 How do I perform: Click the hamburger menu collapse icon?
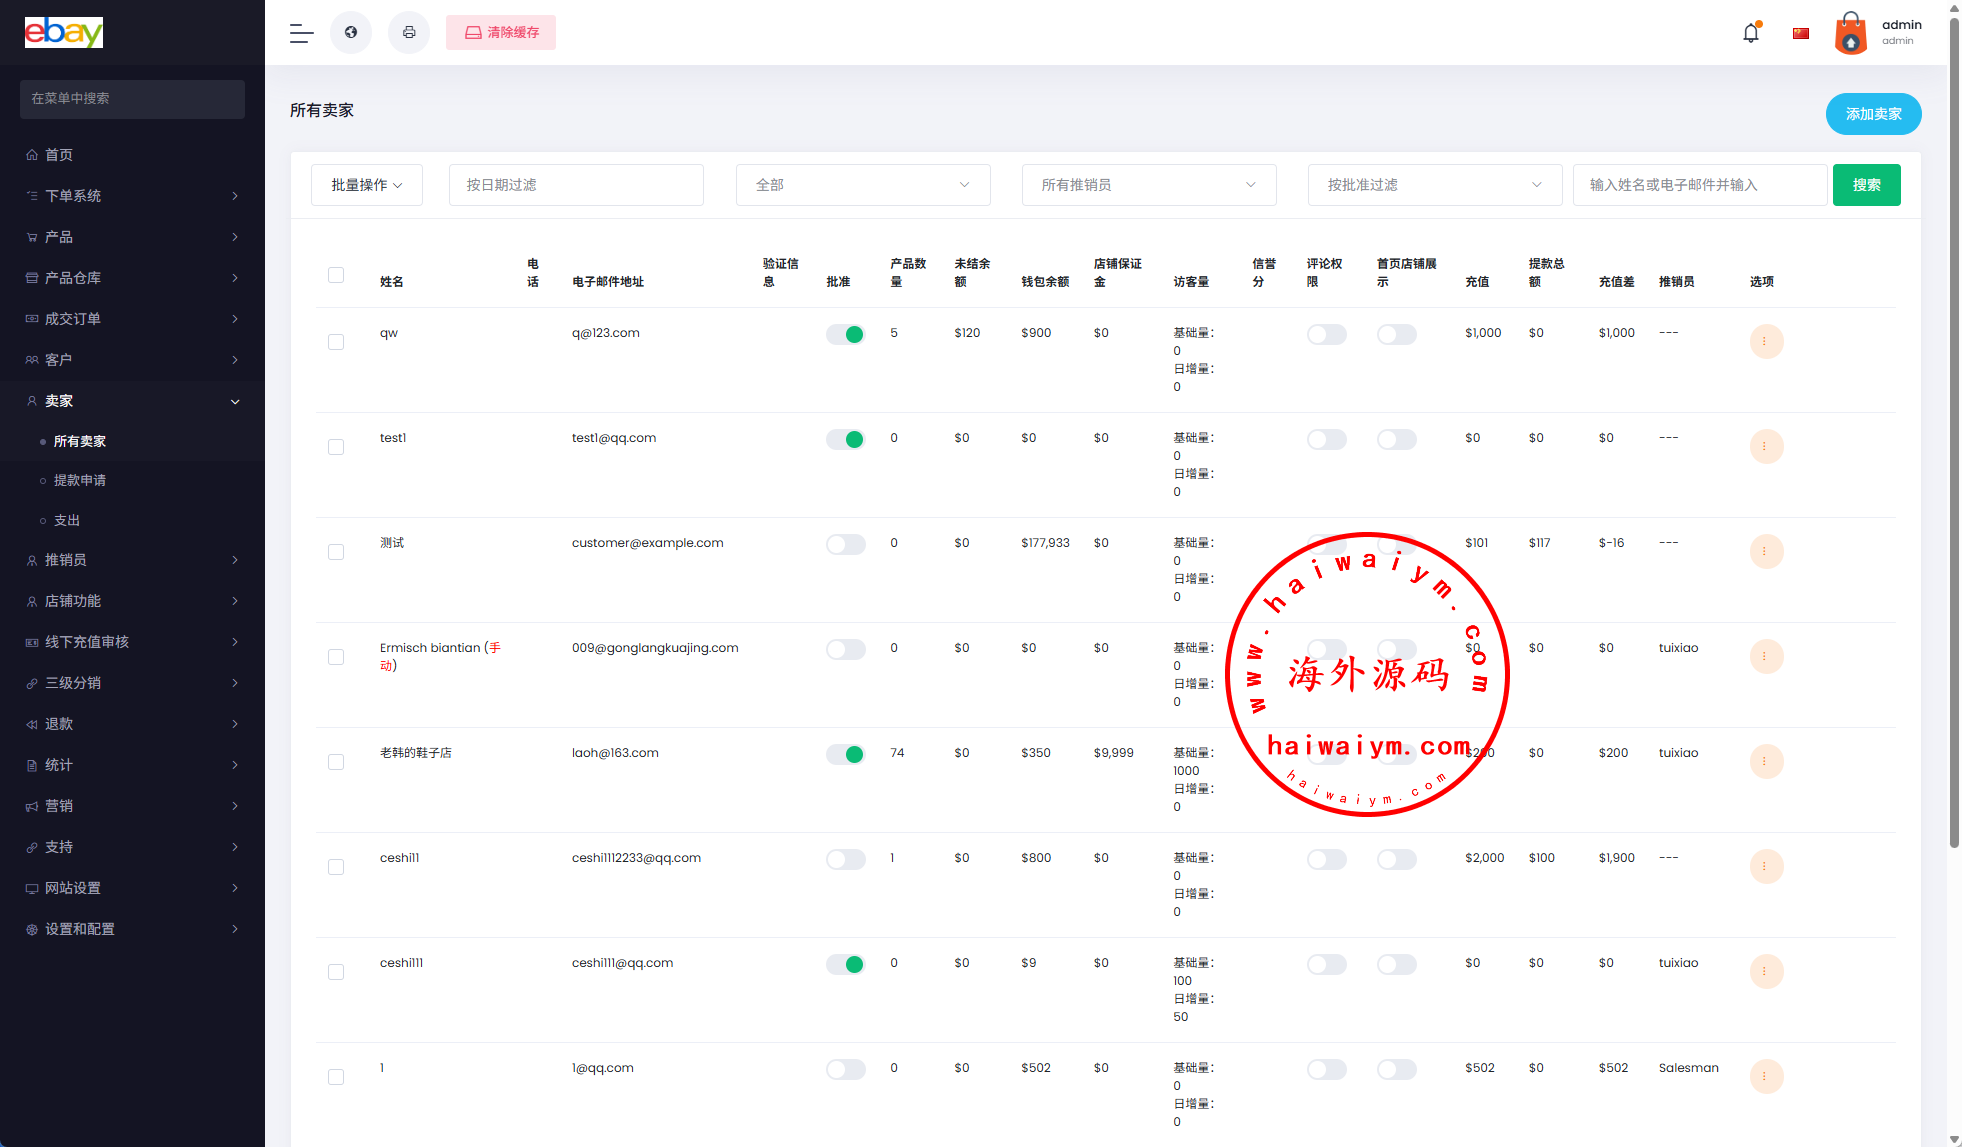click(301, 33)
